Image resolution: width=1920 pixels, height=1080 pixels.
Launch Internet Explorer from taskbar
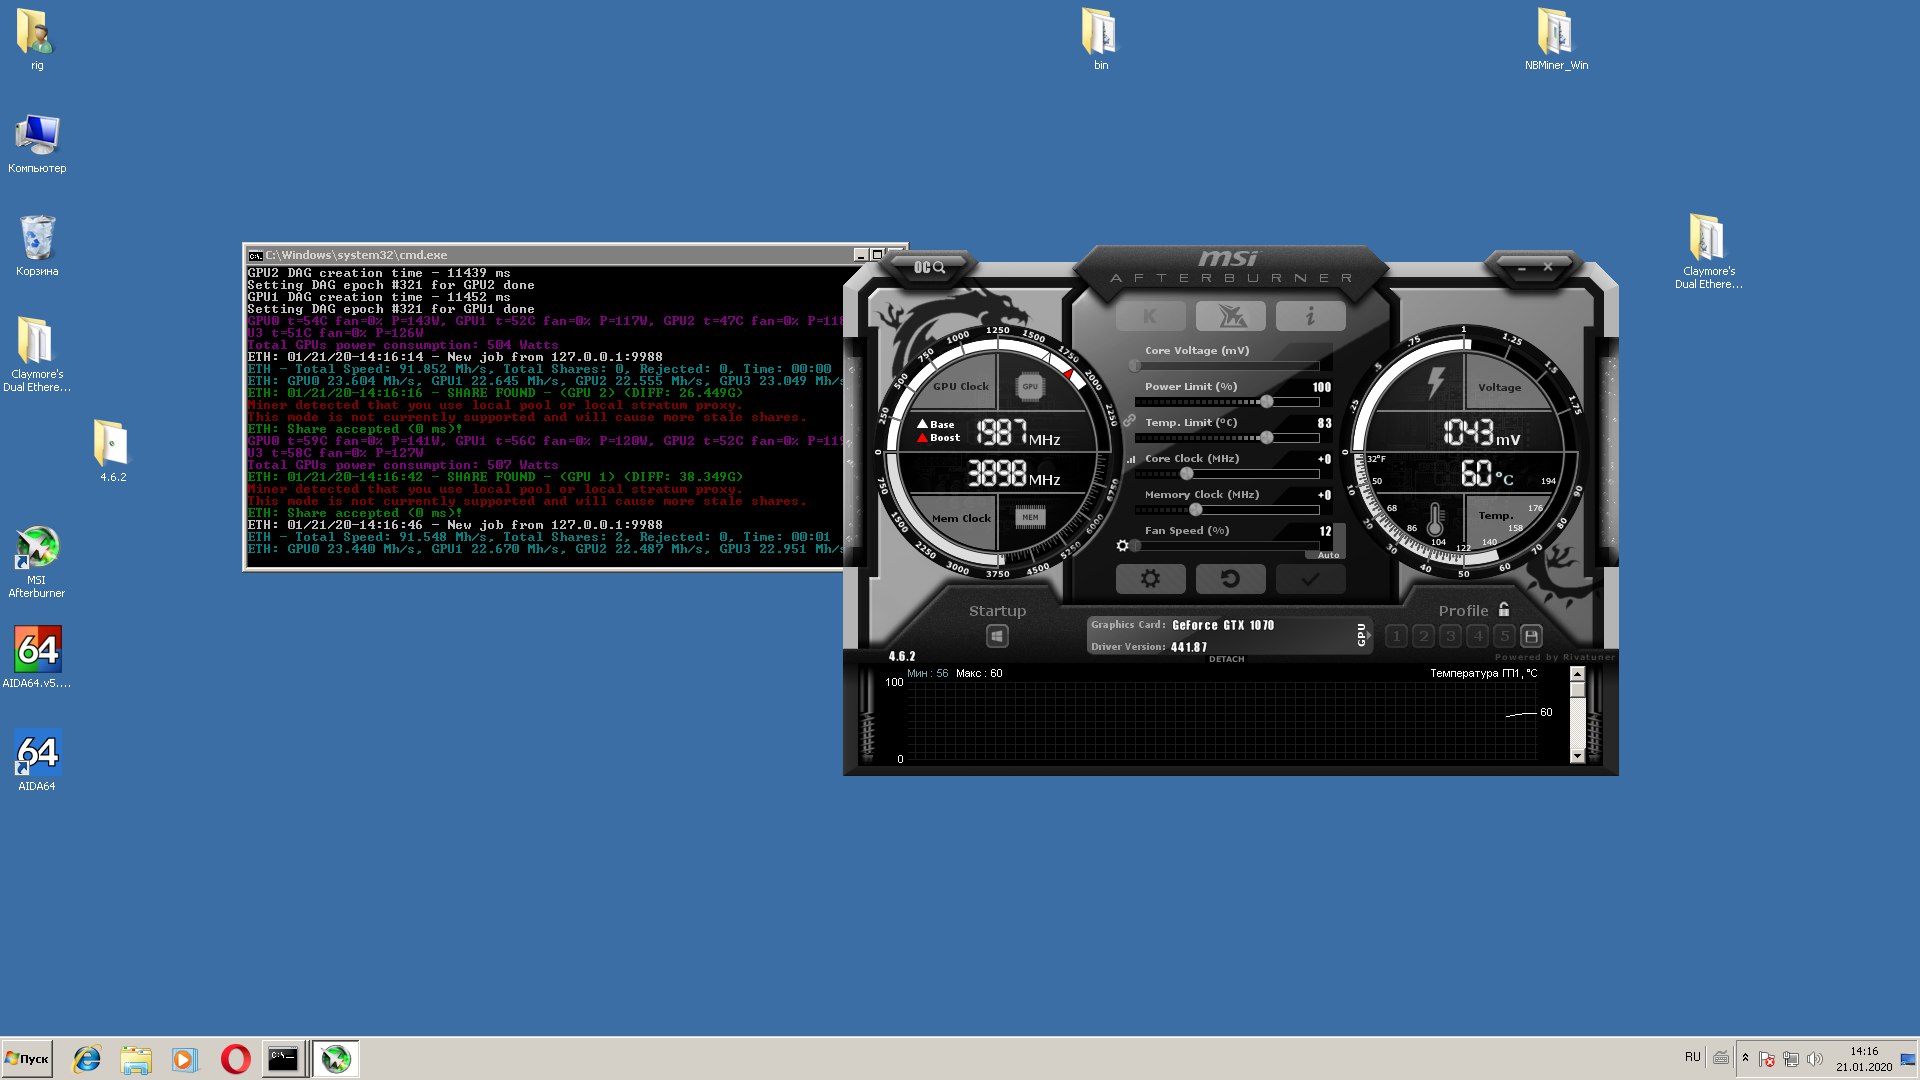tap(87, 1058)
